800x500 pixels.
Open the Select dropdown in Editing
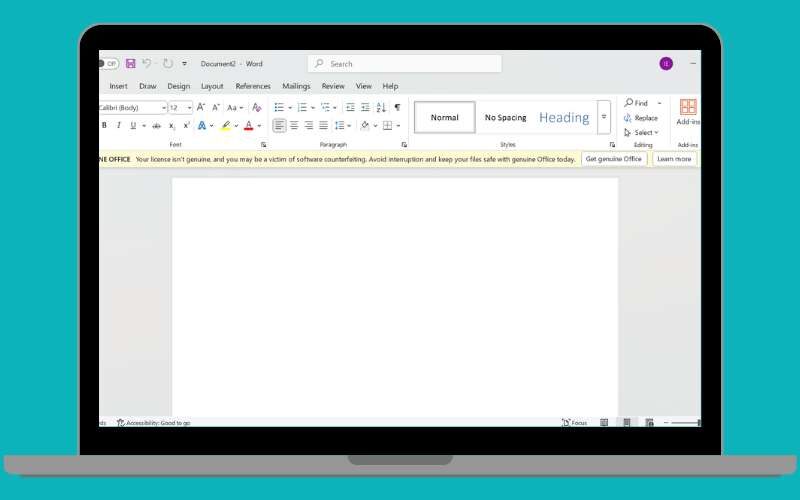pyautogui.click(x=641, y=133)
